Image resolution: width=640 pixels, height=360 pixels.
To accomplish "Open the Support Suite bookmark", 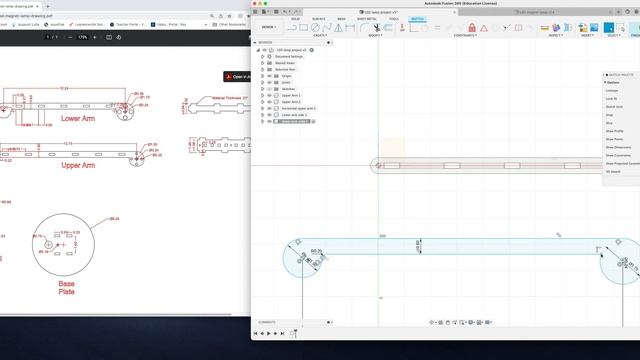I will tap(26, 24).
